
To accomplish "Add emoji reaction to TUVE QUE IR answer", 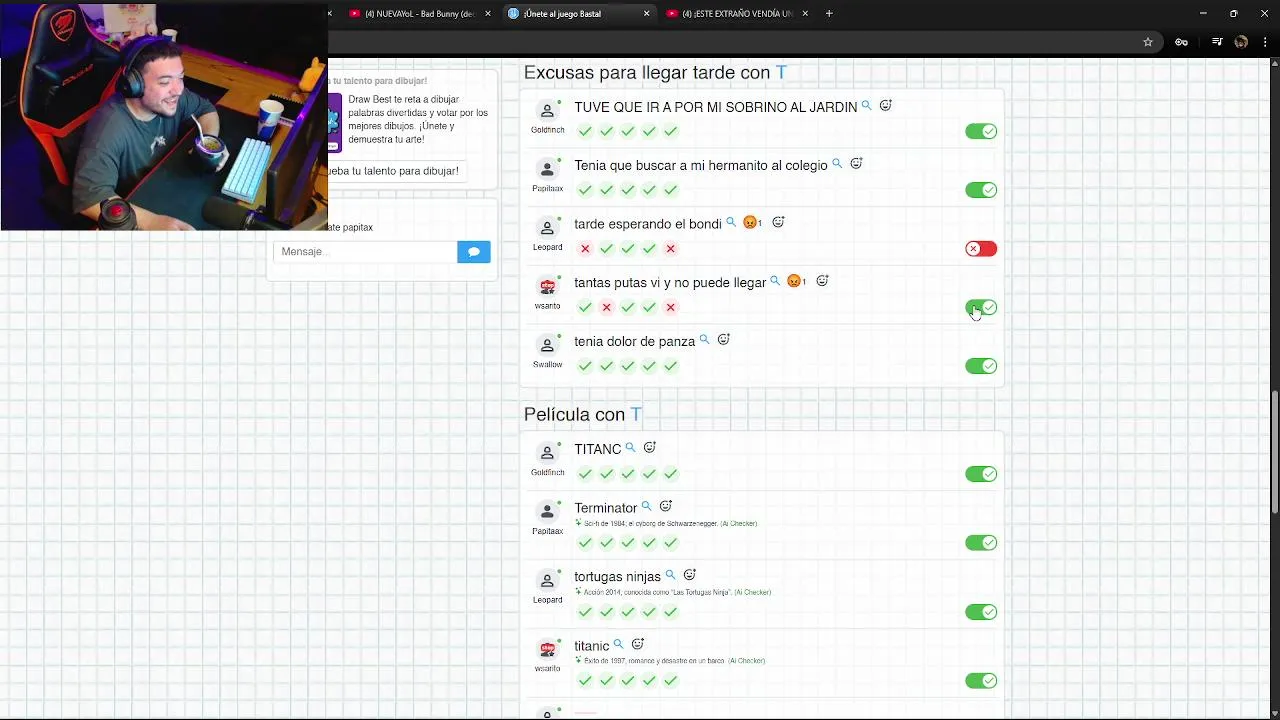I will 885,105.
